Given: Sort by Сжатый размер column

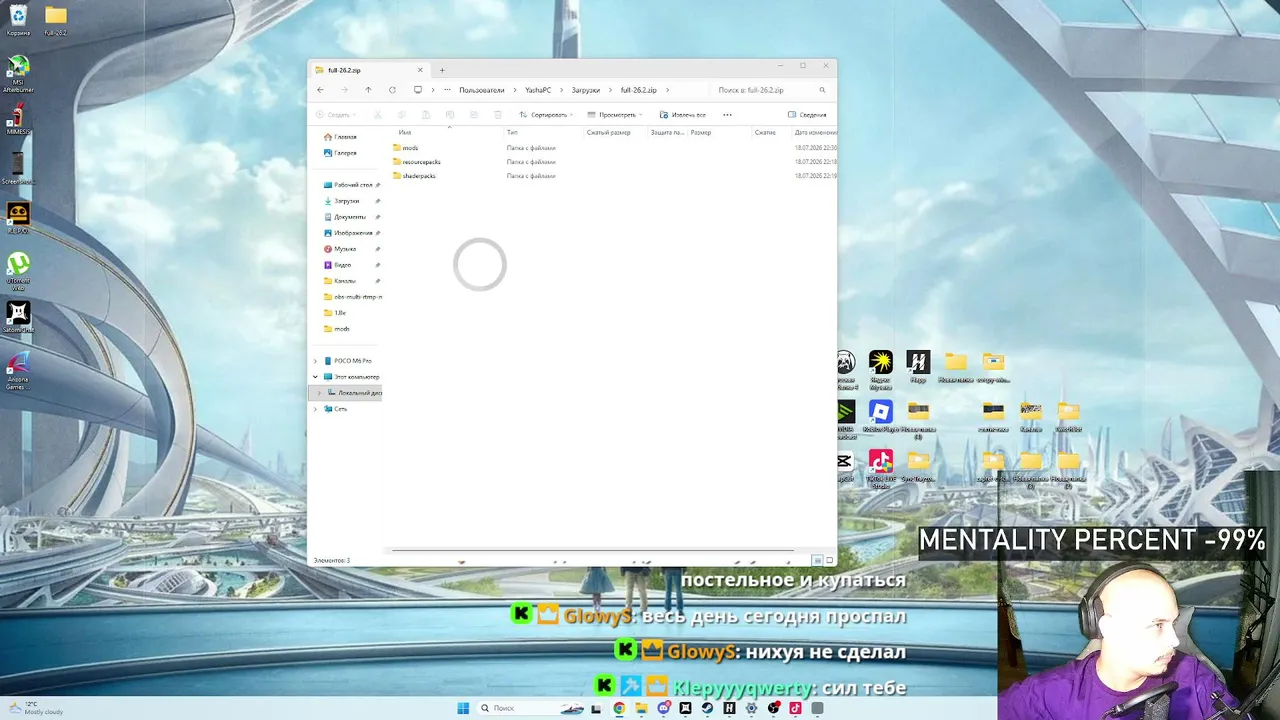Looking at the screenshot, I should click(608, 132).
